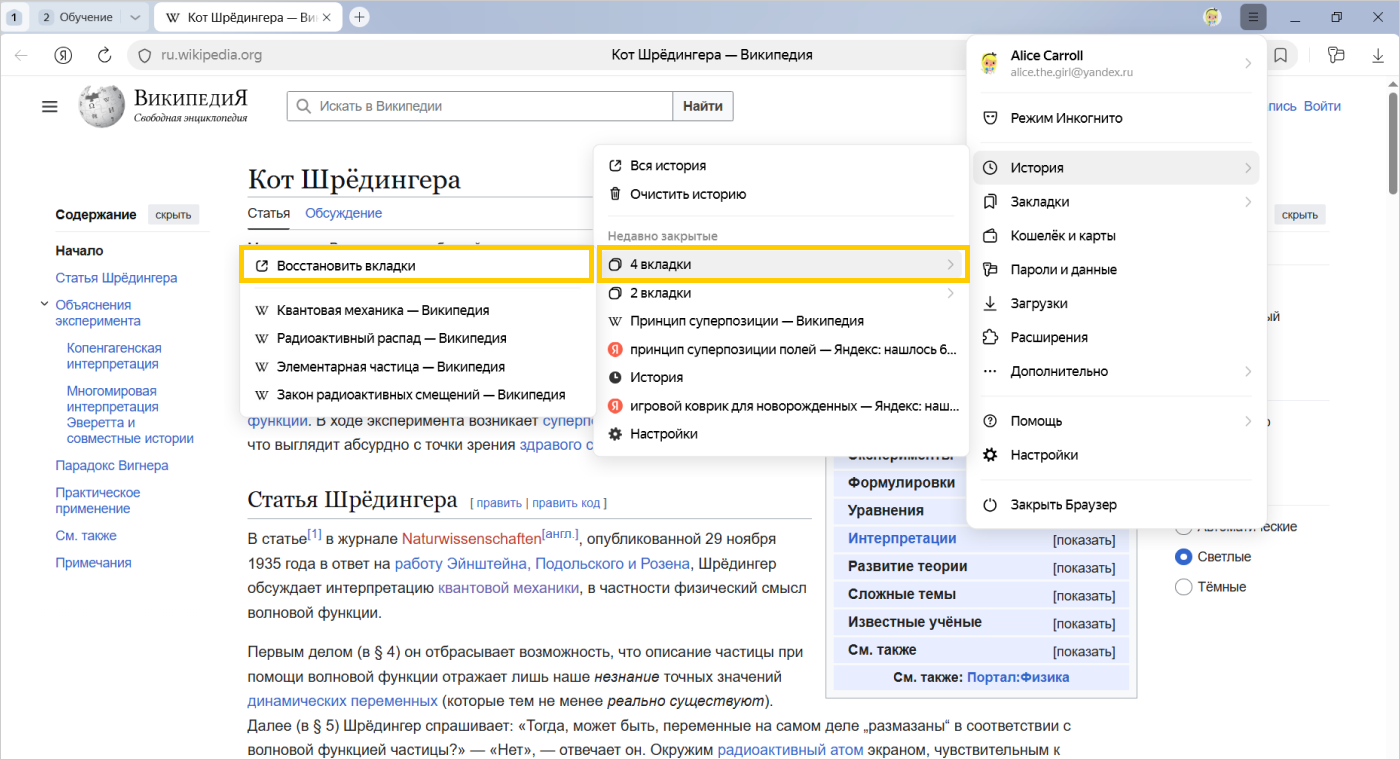Click the shield icon in the address bar
The image size is (1400, 760).
click(144, 55)
